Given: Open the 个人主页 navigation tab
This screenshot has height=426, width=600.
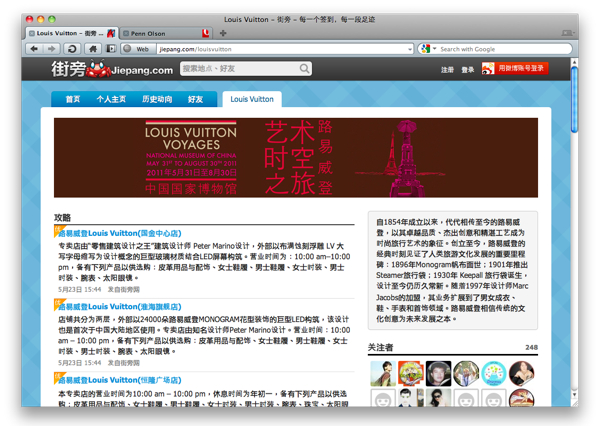Looking at the screenshot, I should [111, 100].
